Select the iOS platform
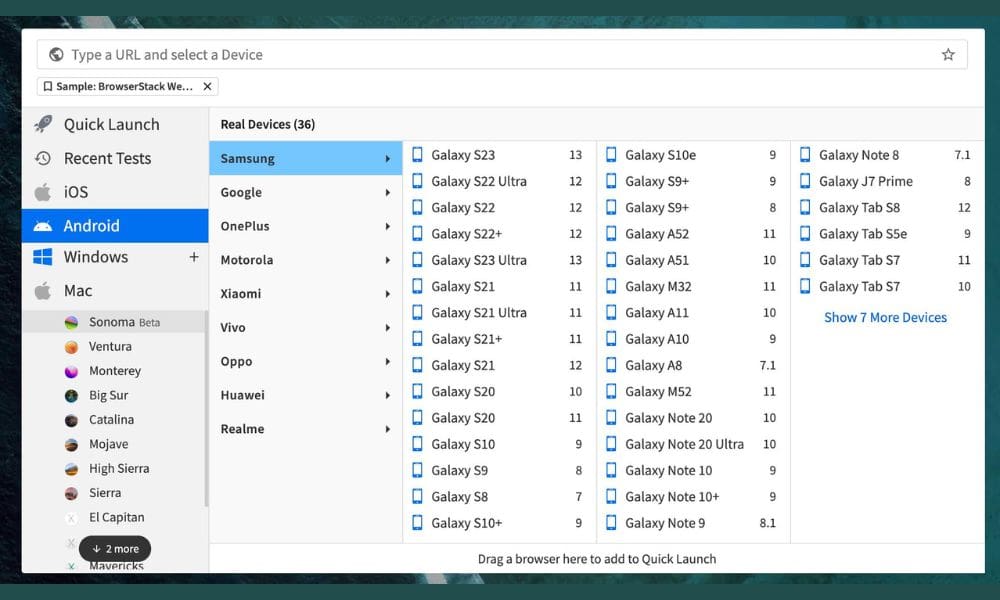This screenshot has width=1000, height=600. pyautogui.click(x=115, y=192)
